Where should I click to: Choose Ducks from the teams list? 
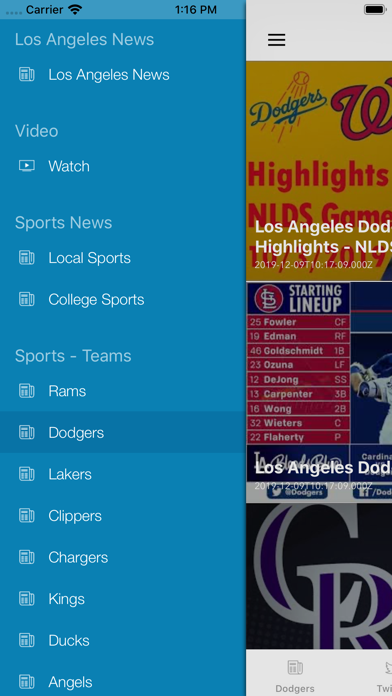(x=123, y=641)
